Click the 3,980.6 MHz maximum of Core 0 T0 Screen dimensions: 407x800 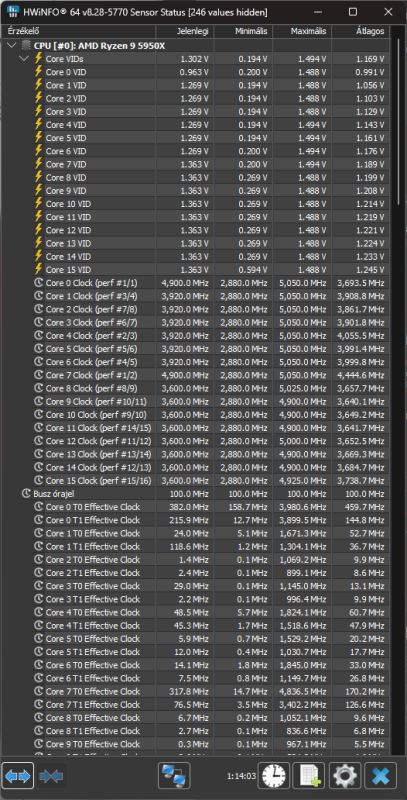(x=302, y=507)
